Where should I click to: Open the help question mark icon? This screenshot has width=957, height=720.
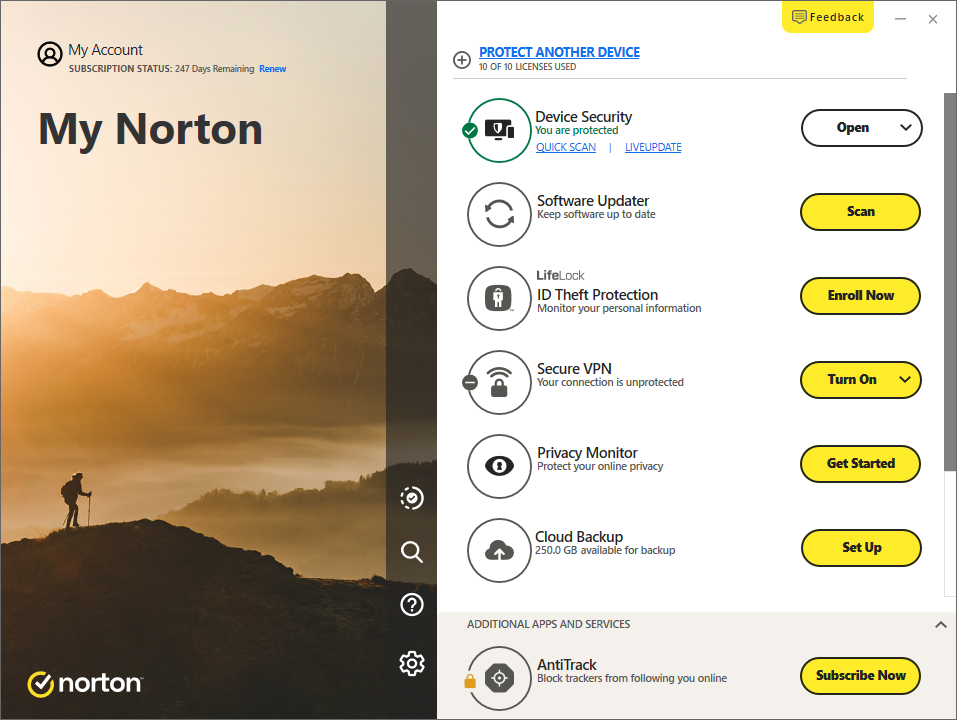(x=411, y=604)
